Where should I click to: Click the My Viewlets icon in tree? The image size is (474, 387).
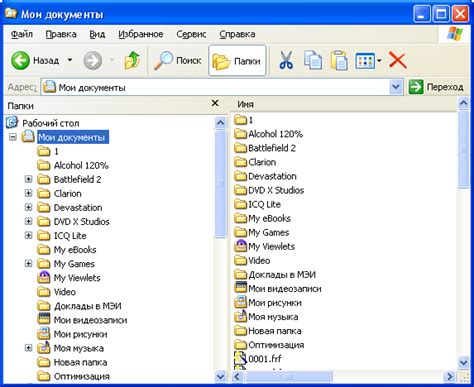pos(44,278)
